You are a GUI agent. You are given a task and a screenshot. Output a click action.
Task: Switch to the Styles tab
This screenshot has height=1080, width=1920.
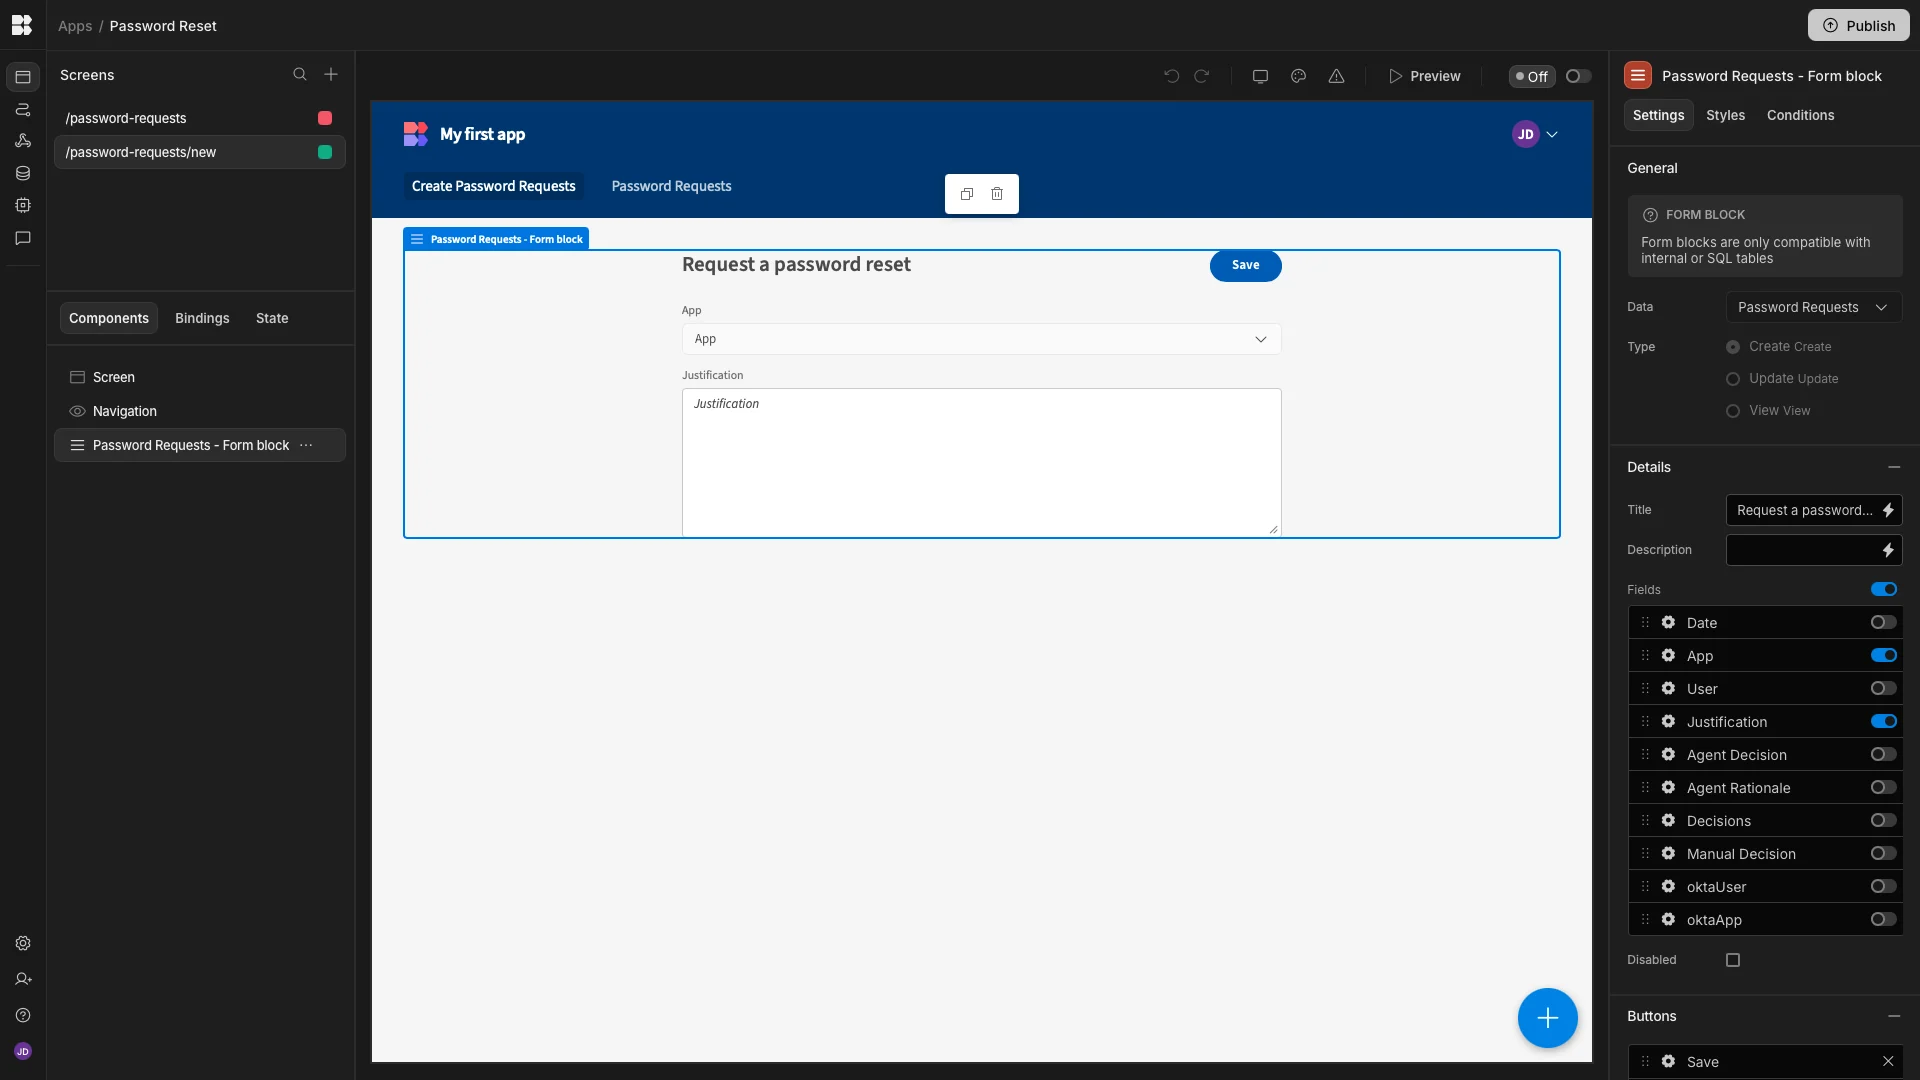coord(1726,115)
